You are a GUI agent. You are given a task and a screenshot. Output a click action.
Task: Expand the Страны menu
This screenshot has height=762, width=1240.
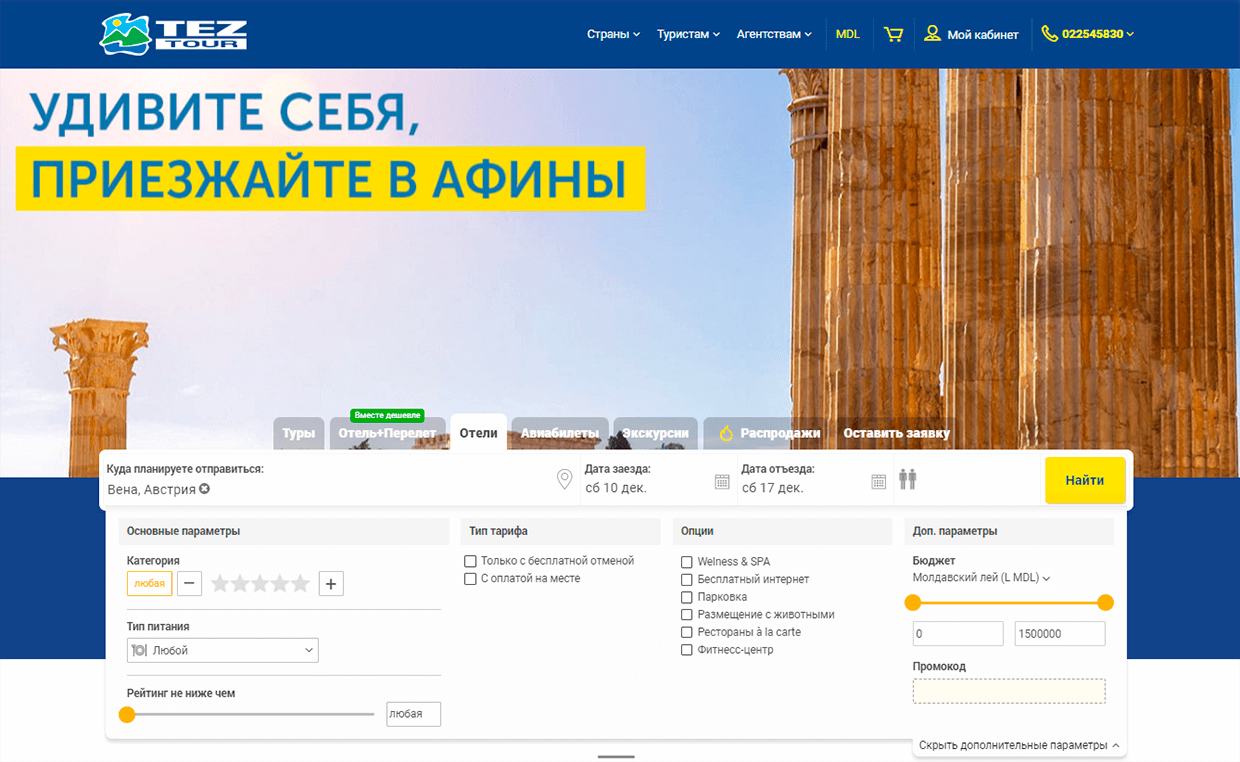point(613,34)
